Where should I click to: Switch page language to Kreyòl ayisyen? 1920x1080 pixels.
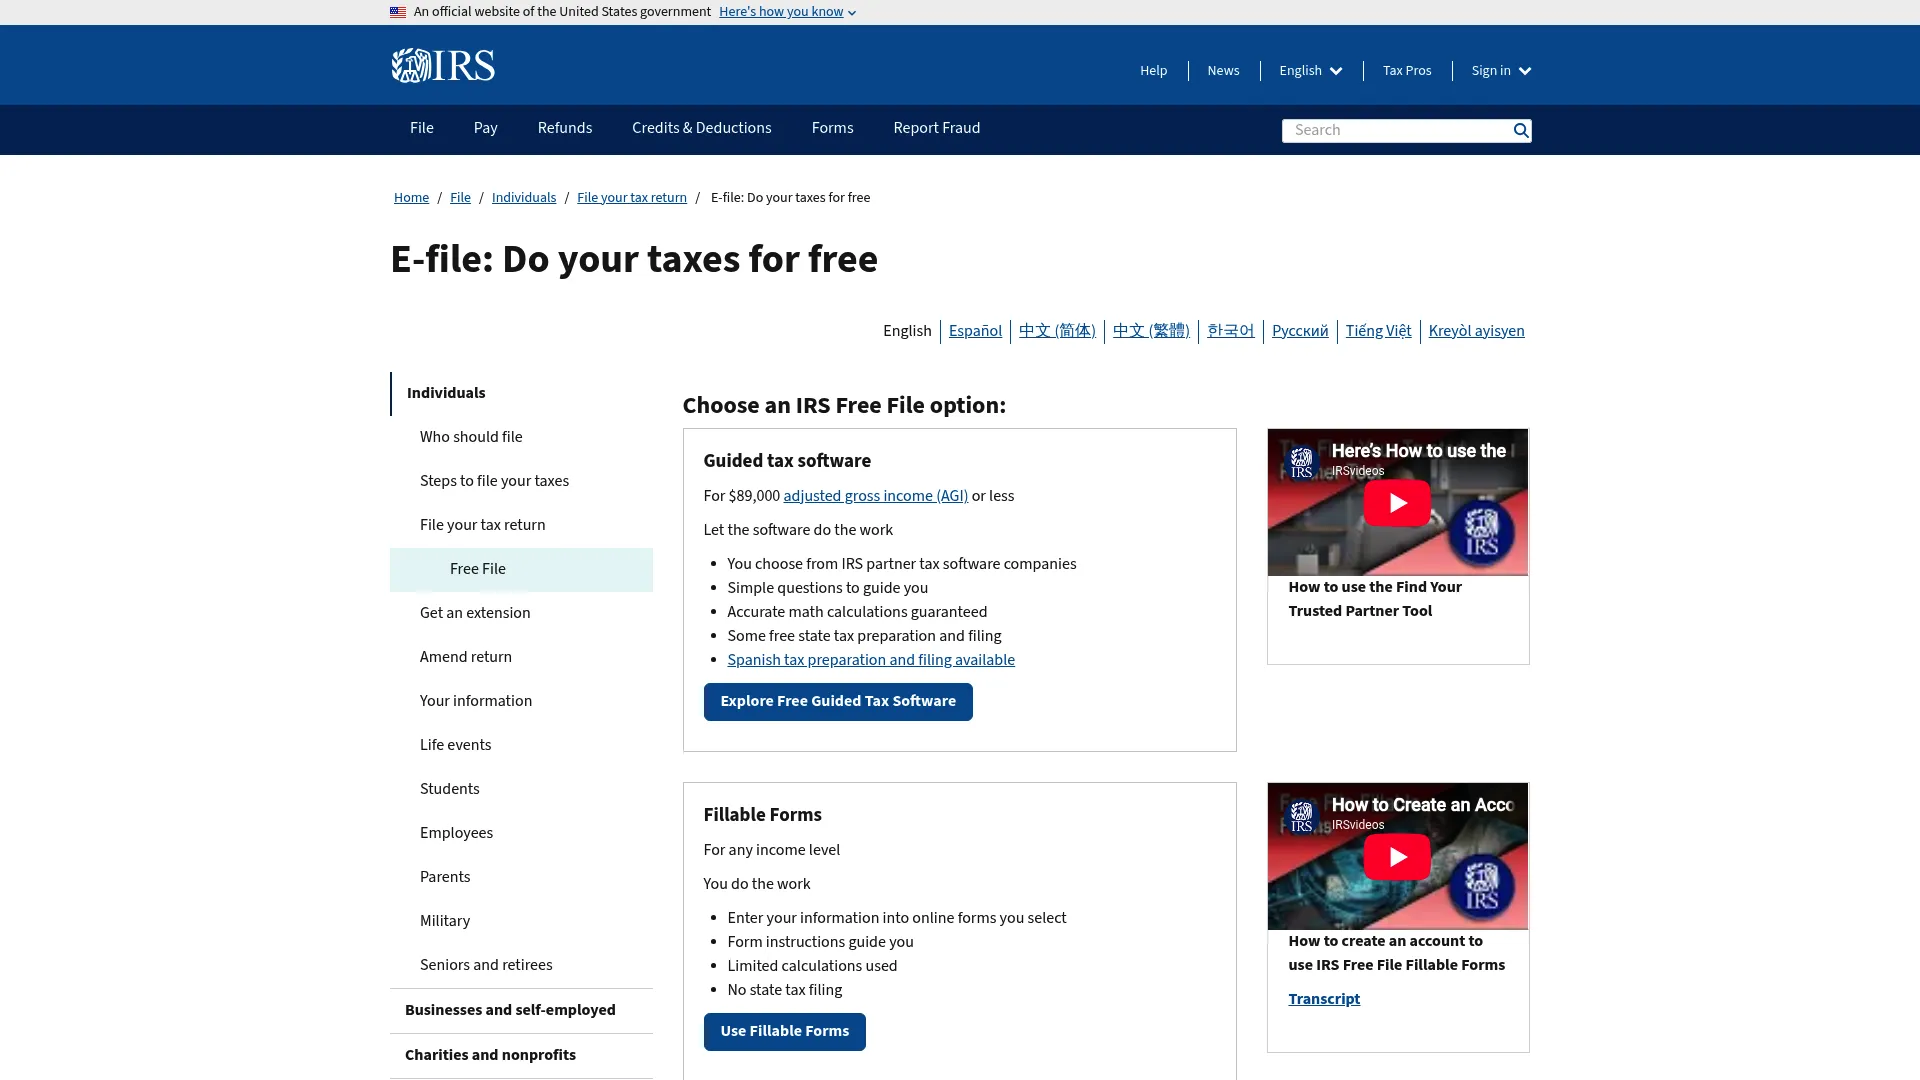1476,331
